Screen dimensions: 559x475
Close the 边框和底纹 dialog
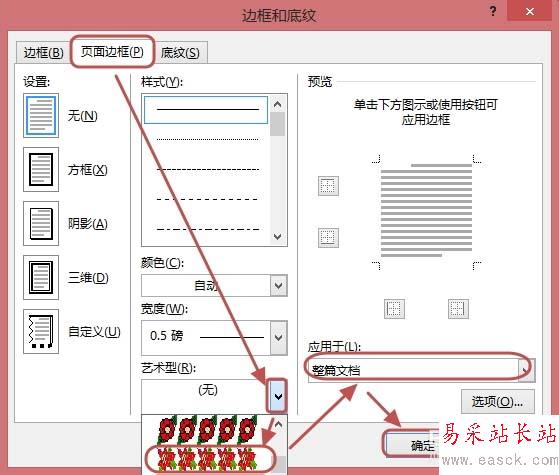529,11
